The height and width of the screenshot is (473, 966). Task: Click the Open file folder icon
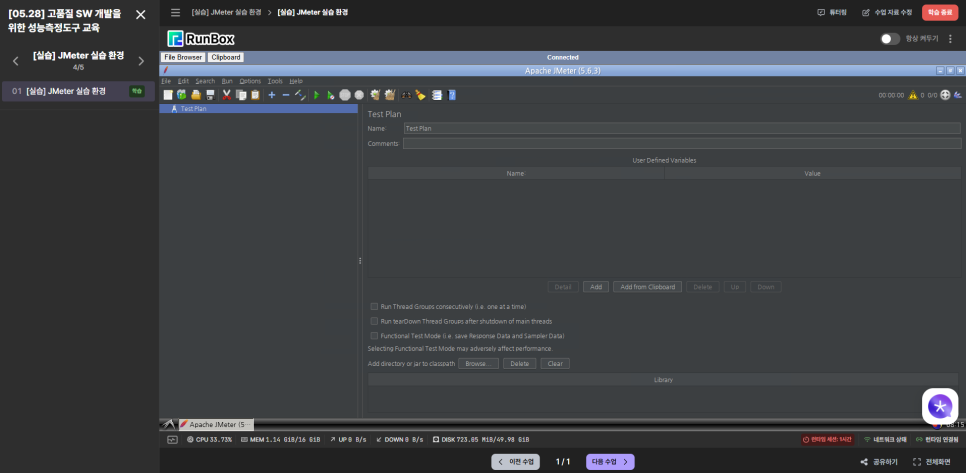coord(196,95)
